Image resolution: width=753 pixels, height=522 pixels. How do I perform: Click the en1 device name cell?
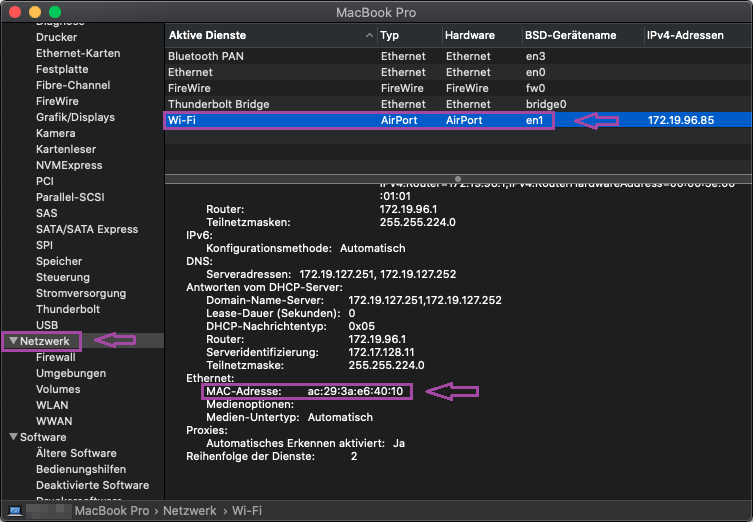pyautogui.click(x=534, y=120)
